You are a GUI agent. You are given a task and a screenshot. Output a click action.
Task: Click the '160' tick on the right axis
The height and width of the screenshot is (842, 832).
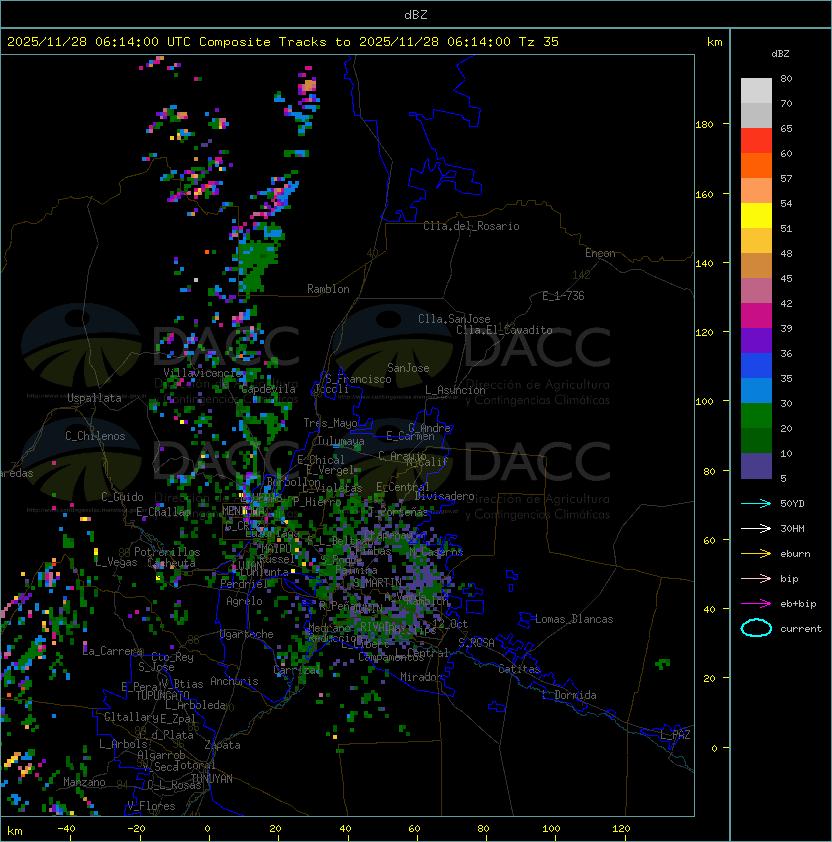coord(704,194)
